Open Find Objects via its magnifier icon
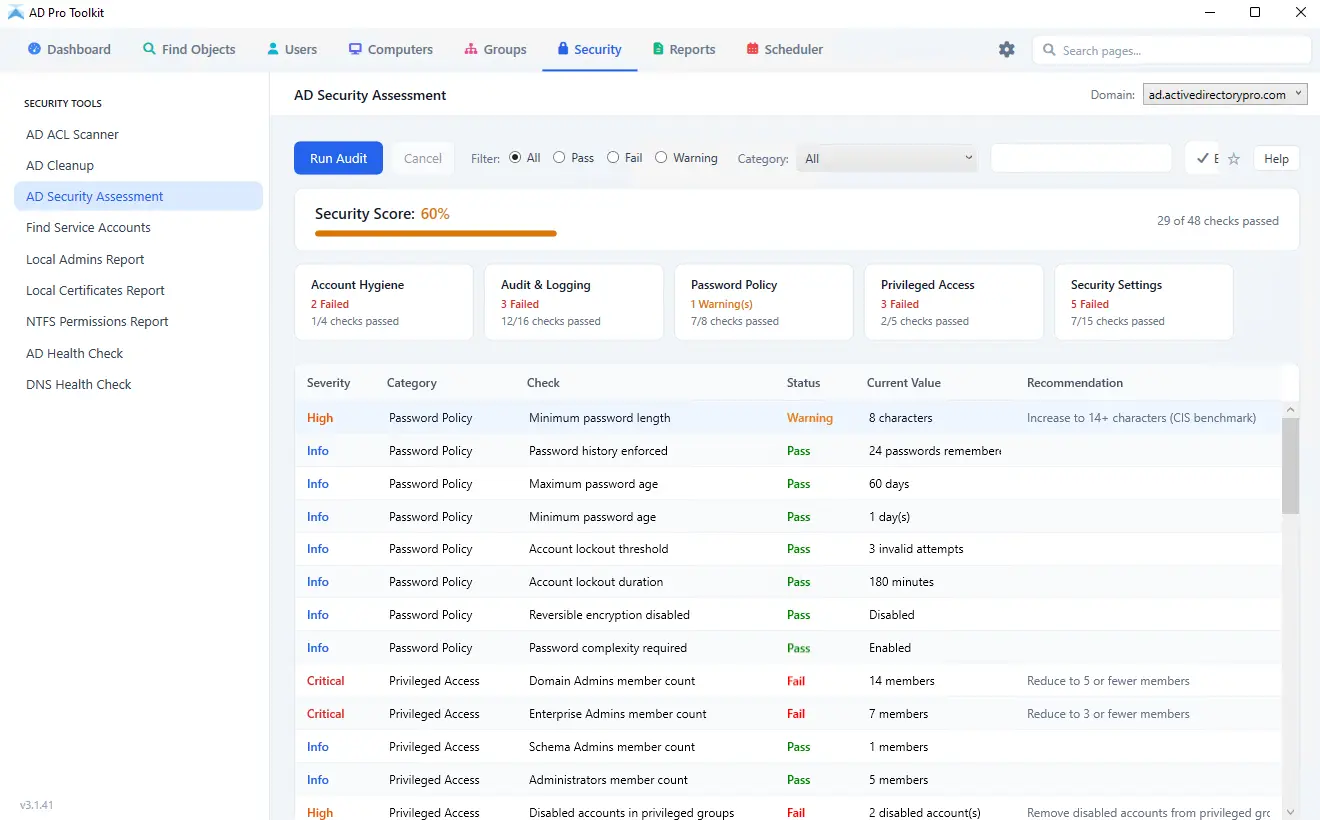This screenshot has height=820, width=1320. [x=149, y=49]
